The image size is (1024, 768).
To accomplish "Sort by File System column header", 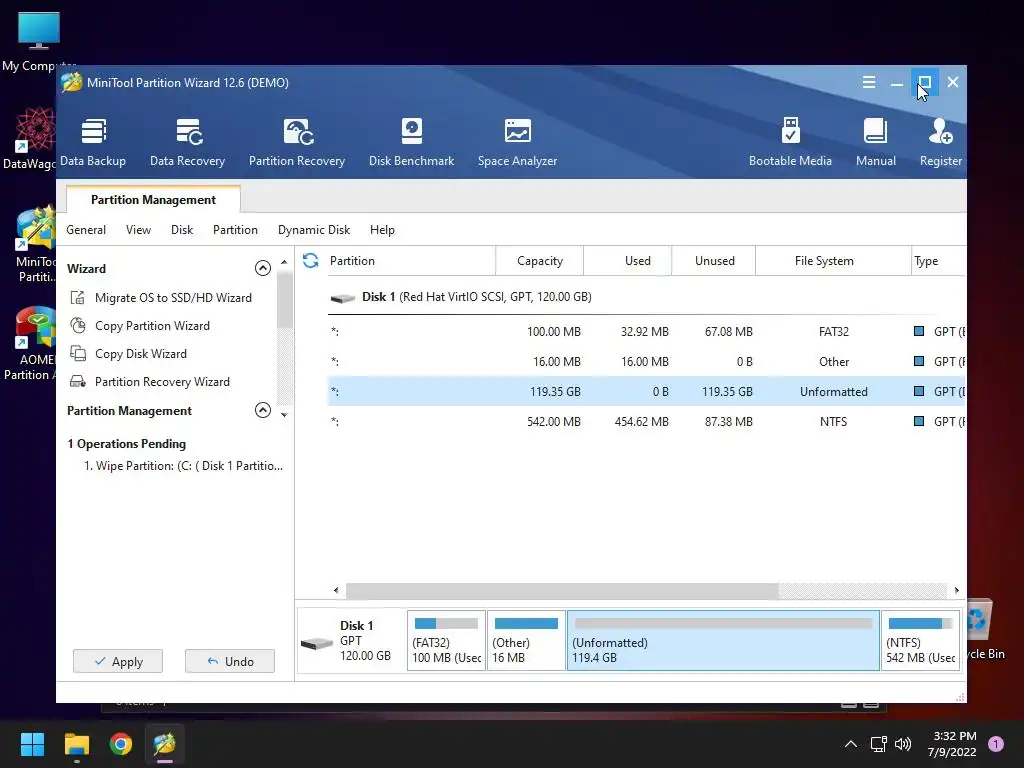I will click(x=833, y=261).
